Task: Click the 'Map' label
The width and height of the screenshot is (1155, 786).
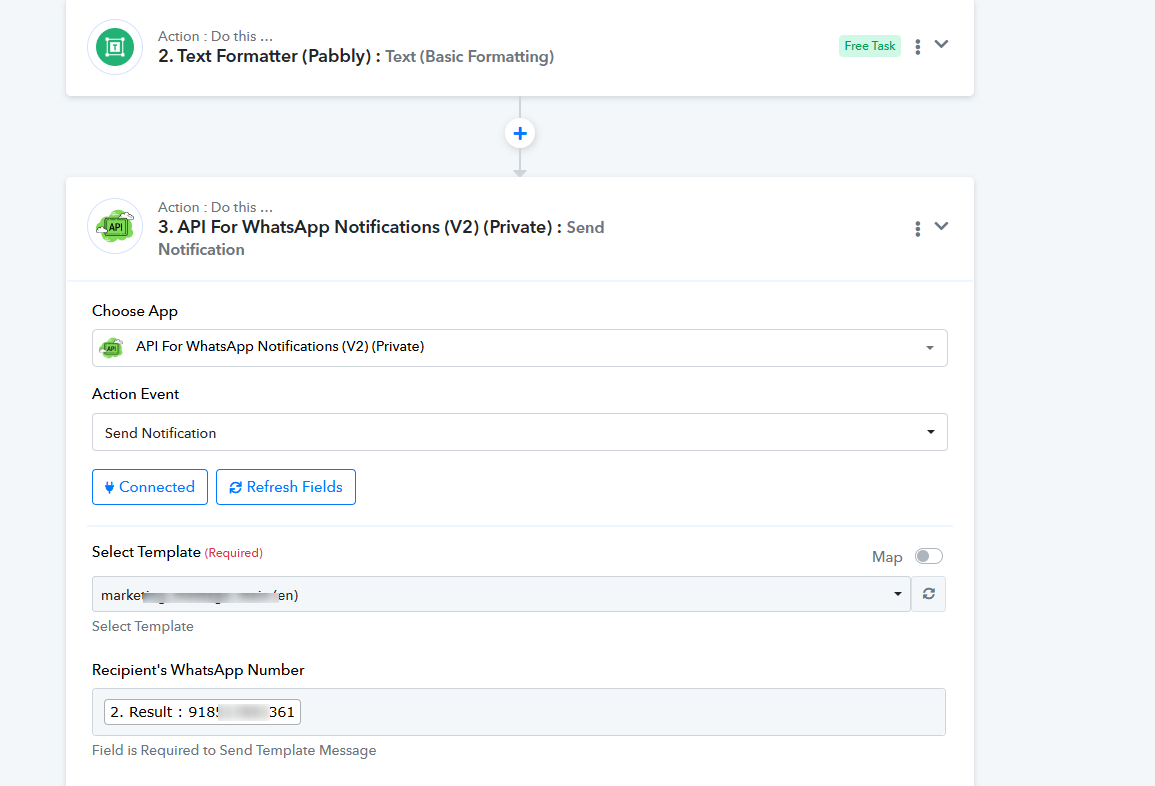Action: pos(887,557)
